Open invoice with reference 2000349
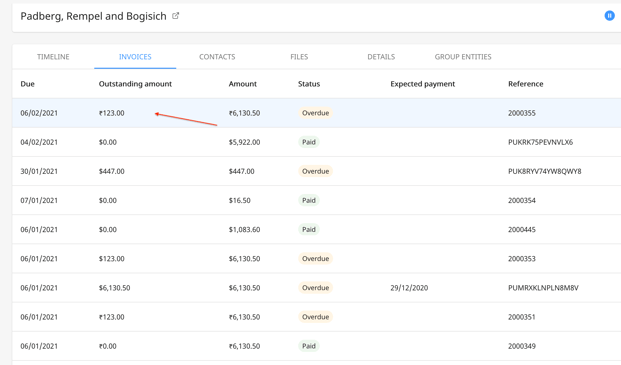Viewport: 621px width, 365px height. pos(522,346)
